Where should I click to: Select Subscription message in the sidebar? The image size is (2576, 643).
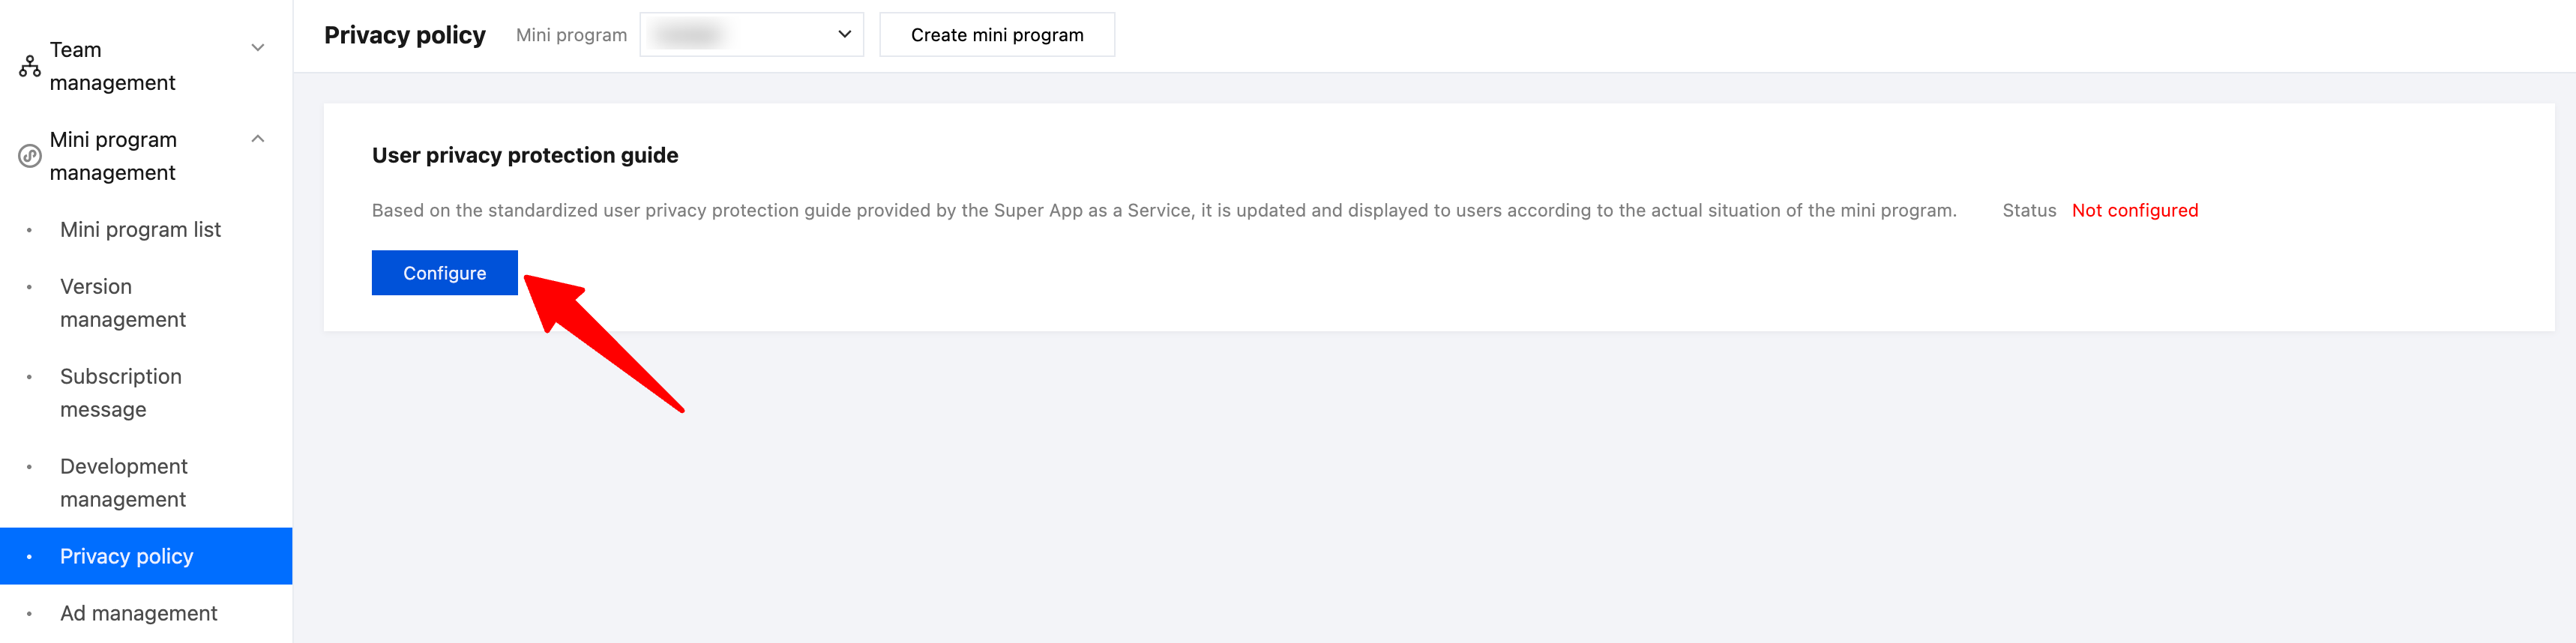pyautogui.click(x=120, y=393)
